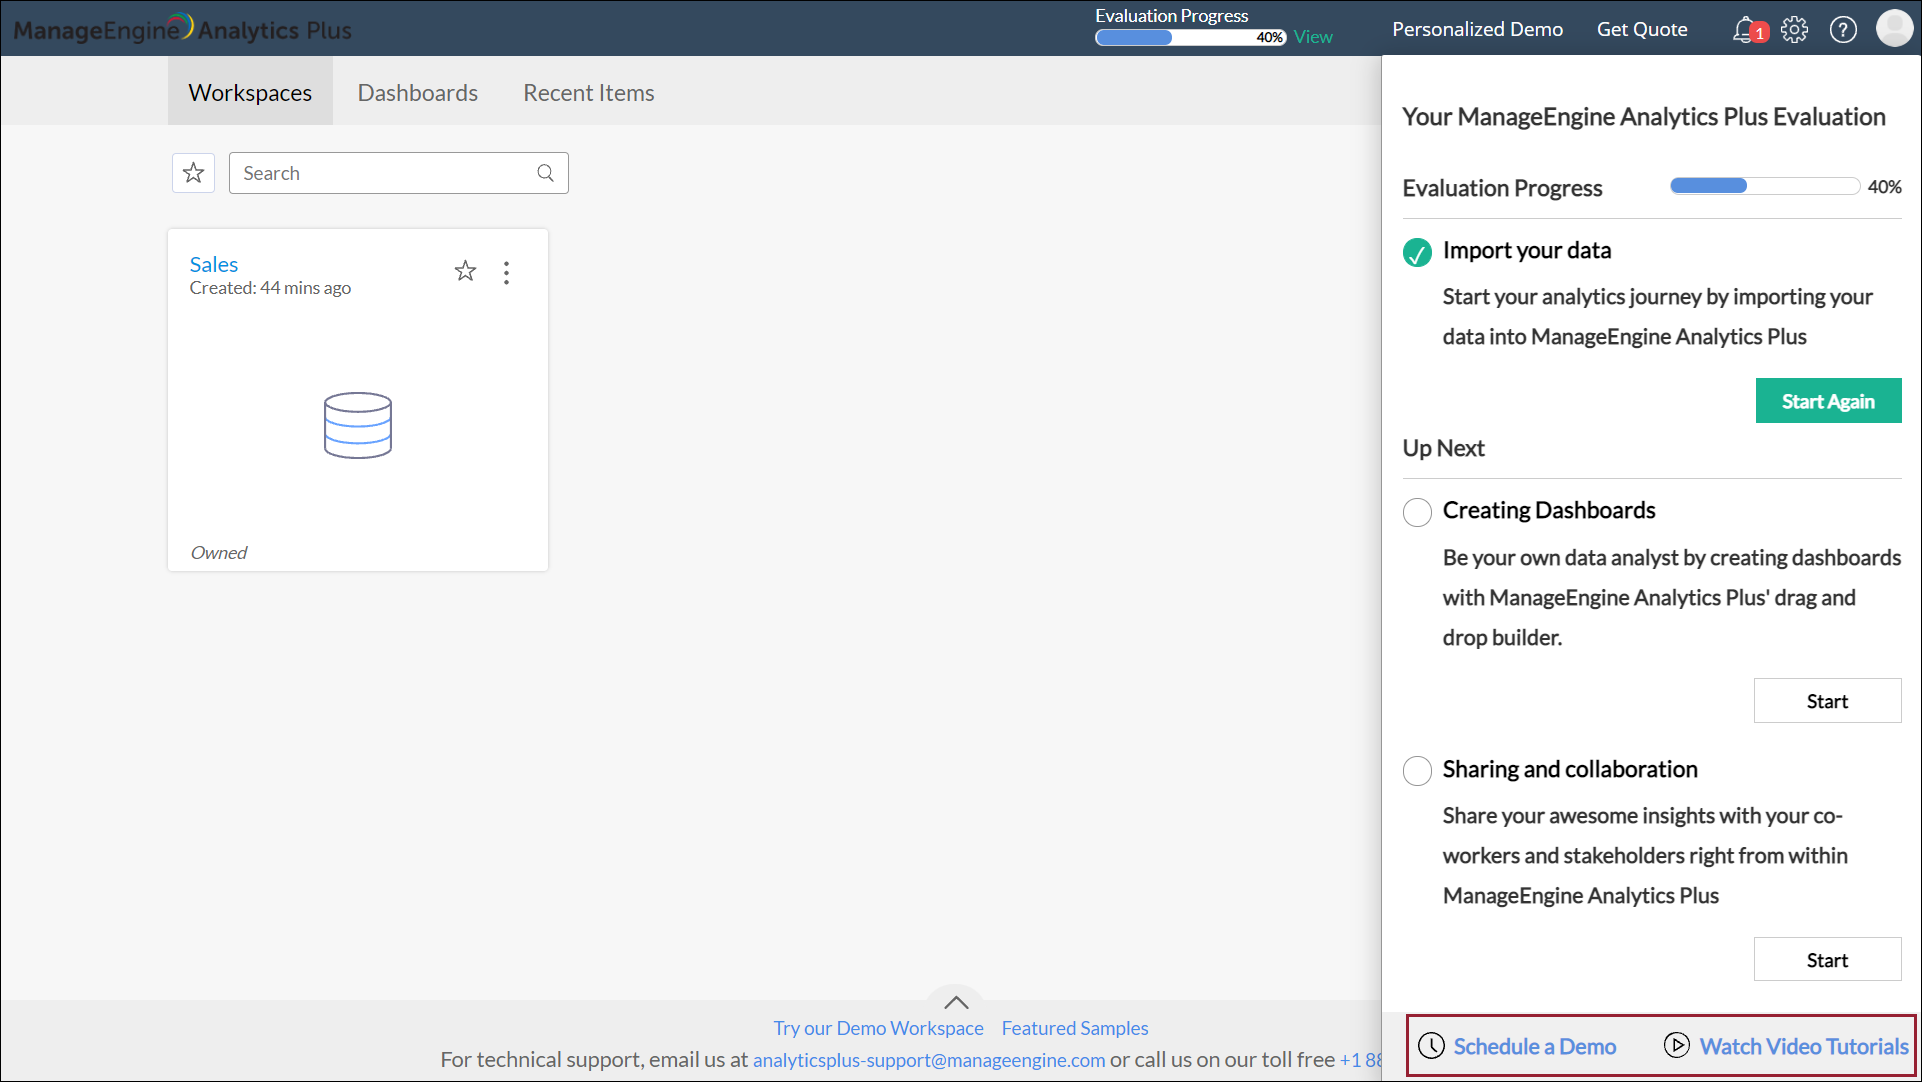This screenshot has width=1922, height=1082.
Task: Open Watch Video Tutorials link
Action: point(1803,1046)
